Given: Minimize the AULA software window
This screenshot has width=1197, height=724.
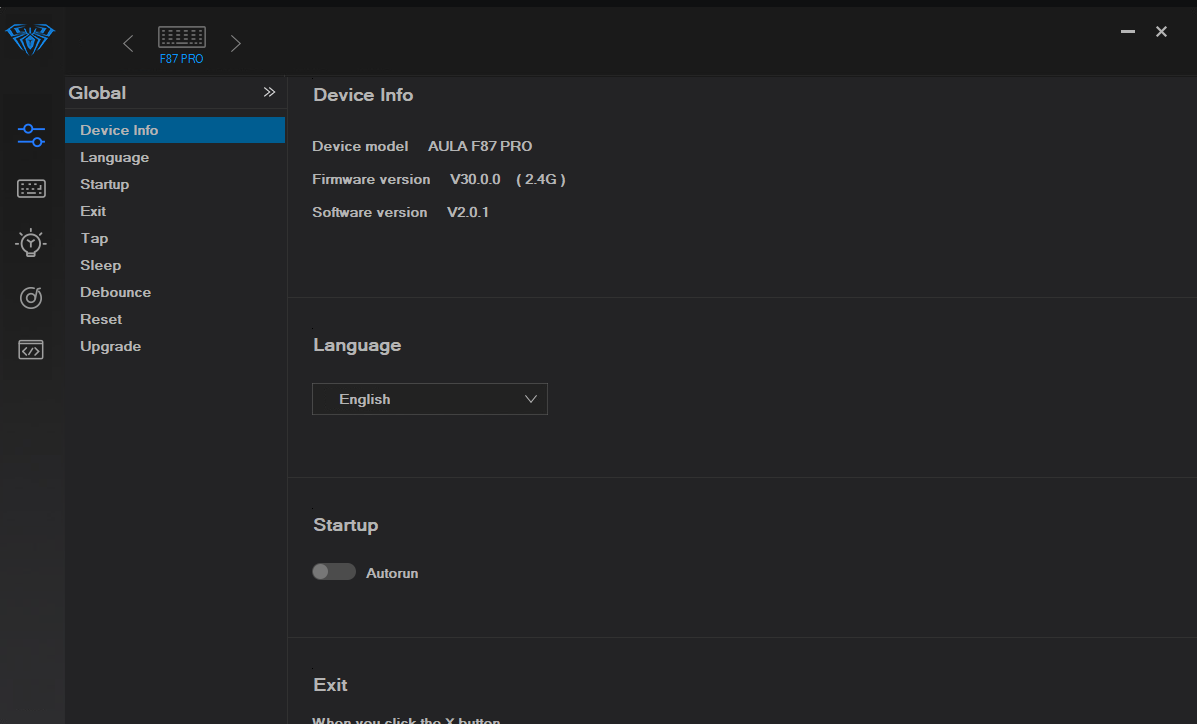Looking at the screenshot, I should click(1128, 31).
